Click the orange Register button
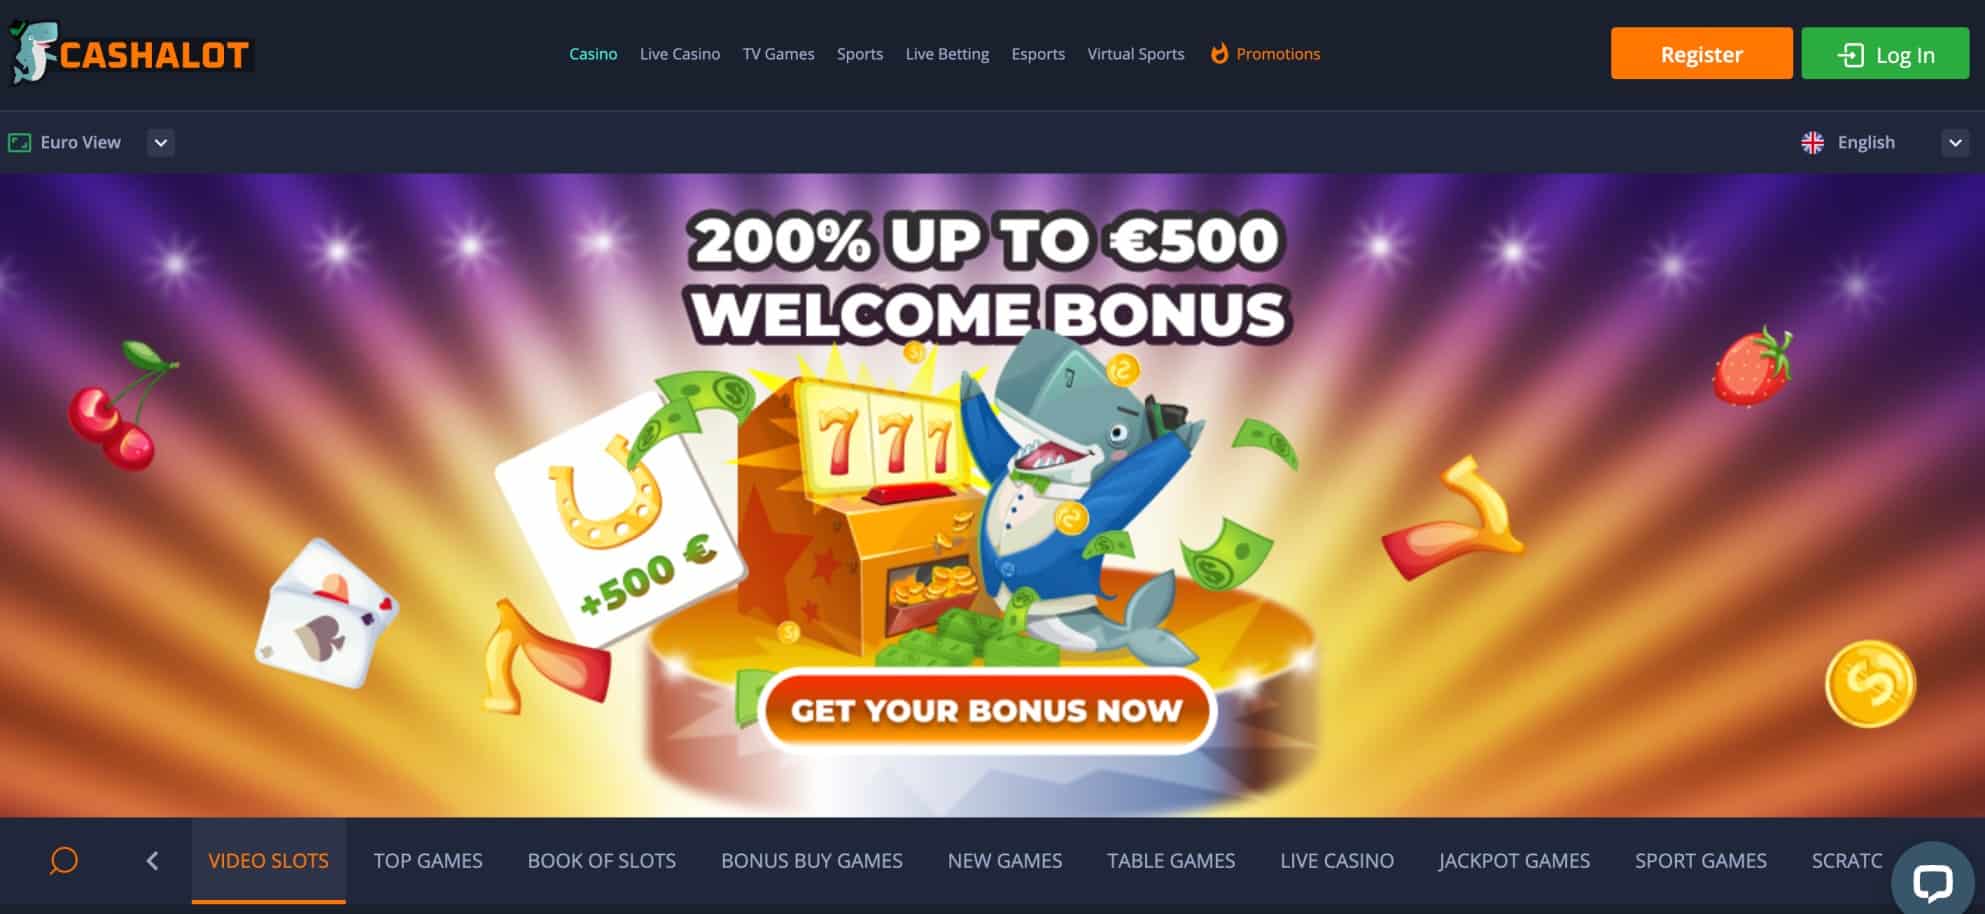Viewport: 1985px width, 914px height. point(1701,54)
